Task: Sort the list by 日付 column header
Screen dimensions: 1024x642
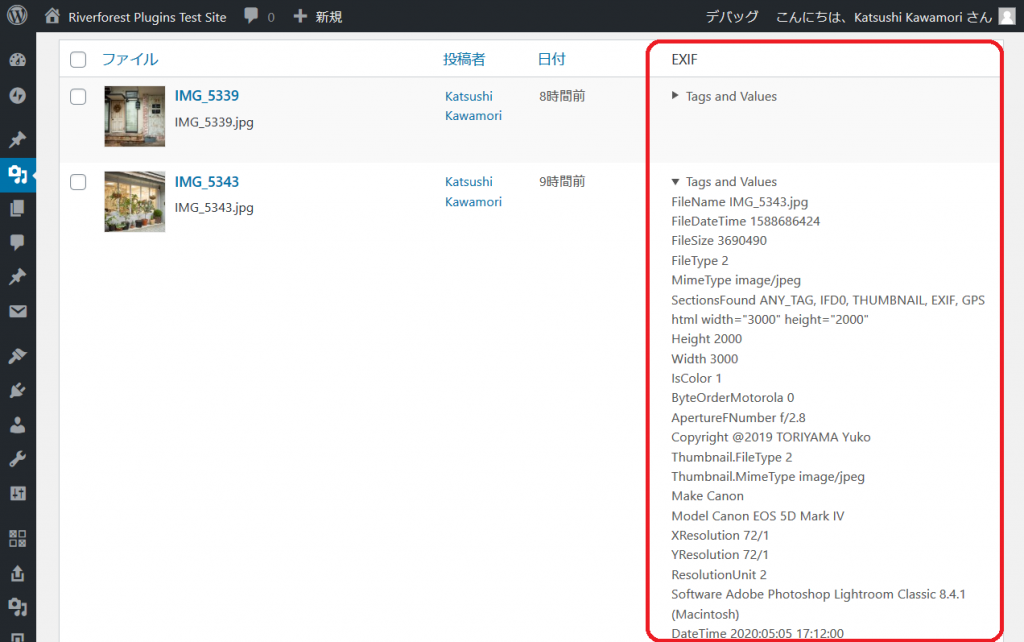Action: pyautogui.click(x=552, y=60)
